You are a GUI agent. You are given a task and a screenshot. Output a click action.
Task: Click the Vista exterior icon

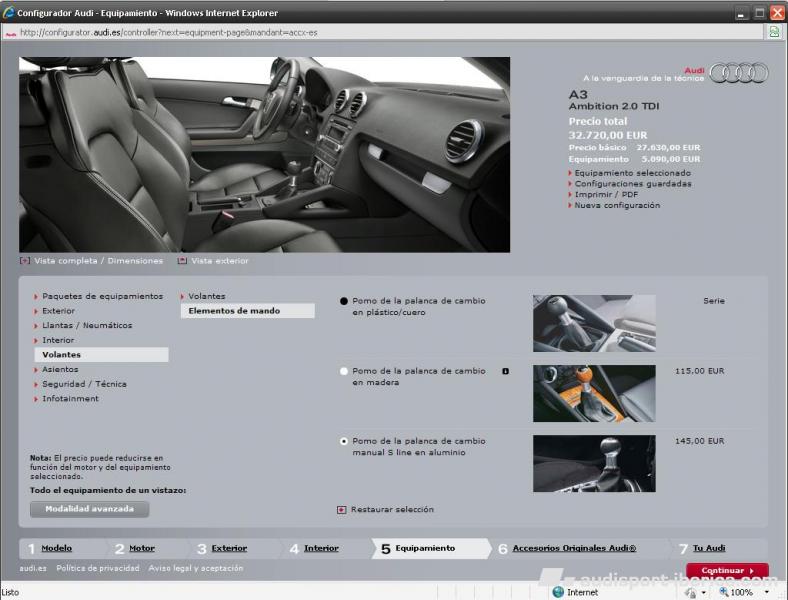(x=182, y=261)
